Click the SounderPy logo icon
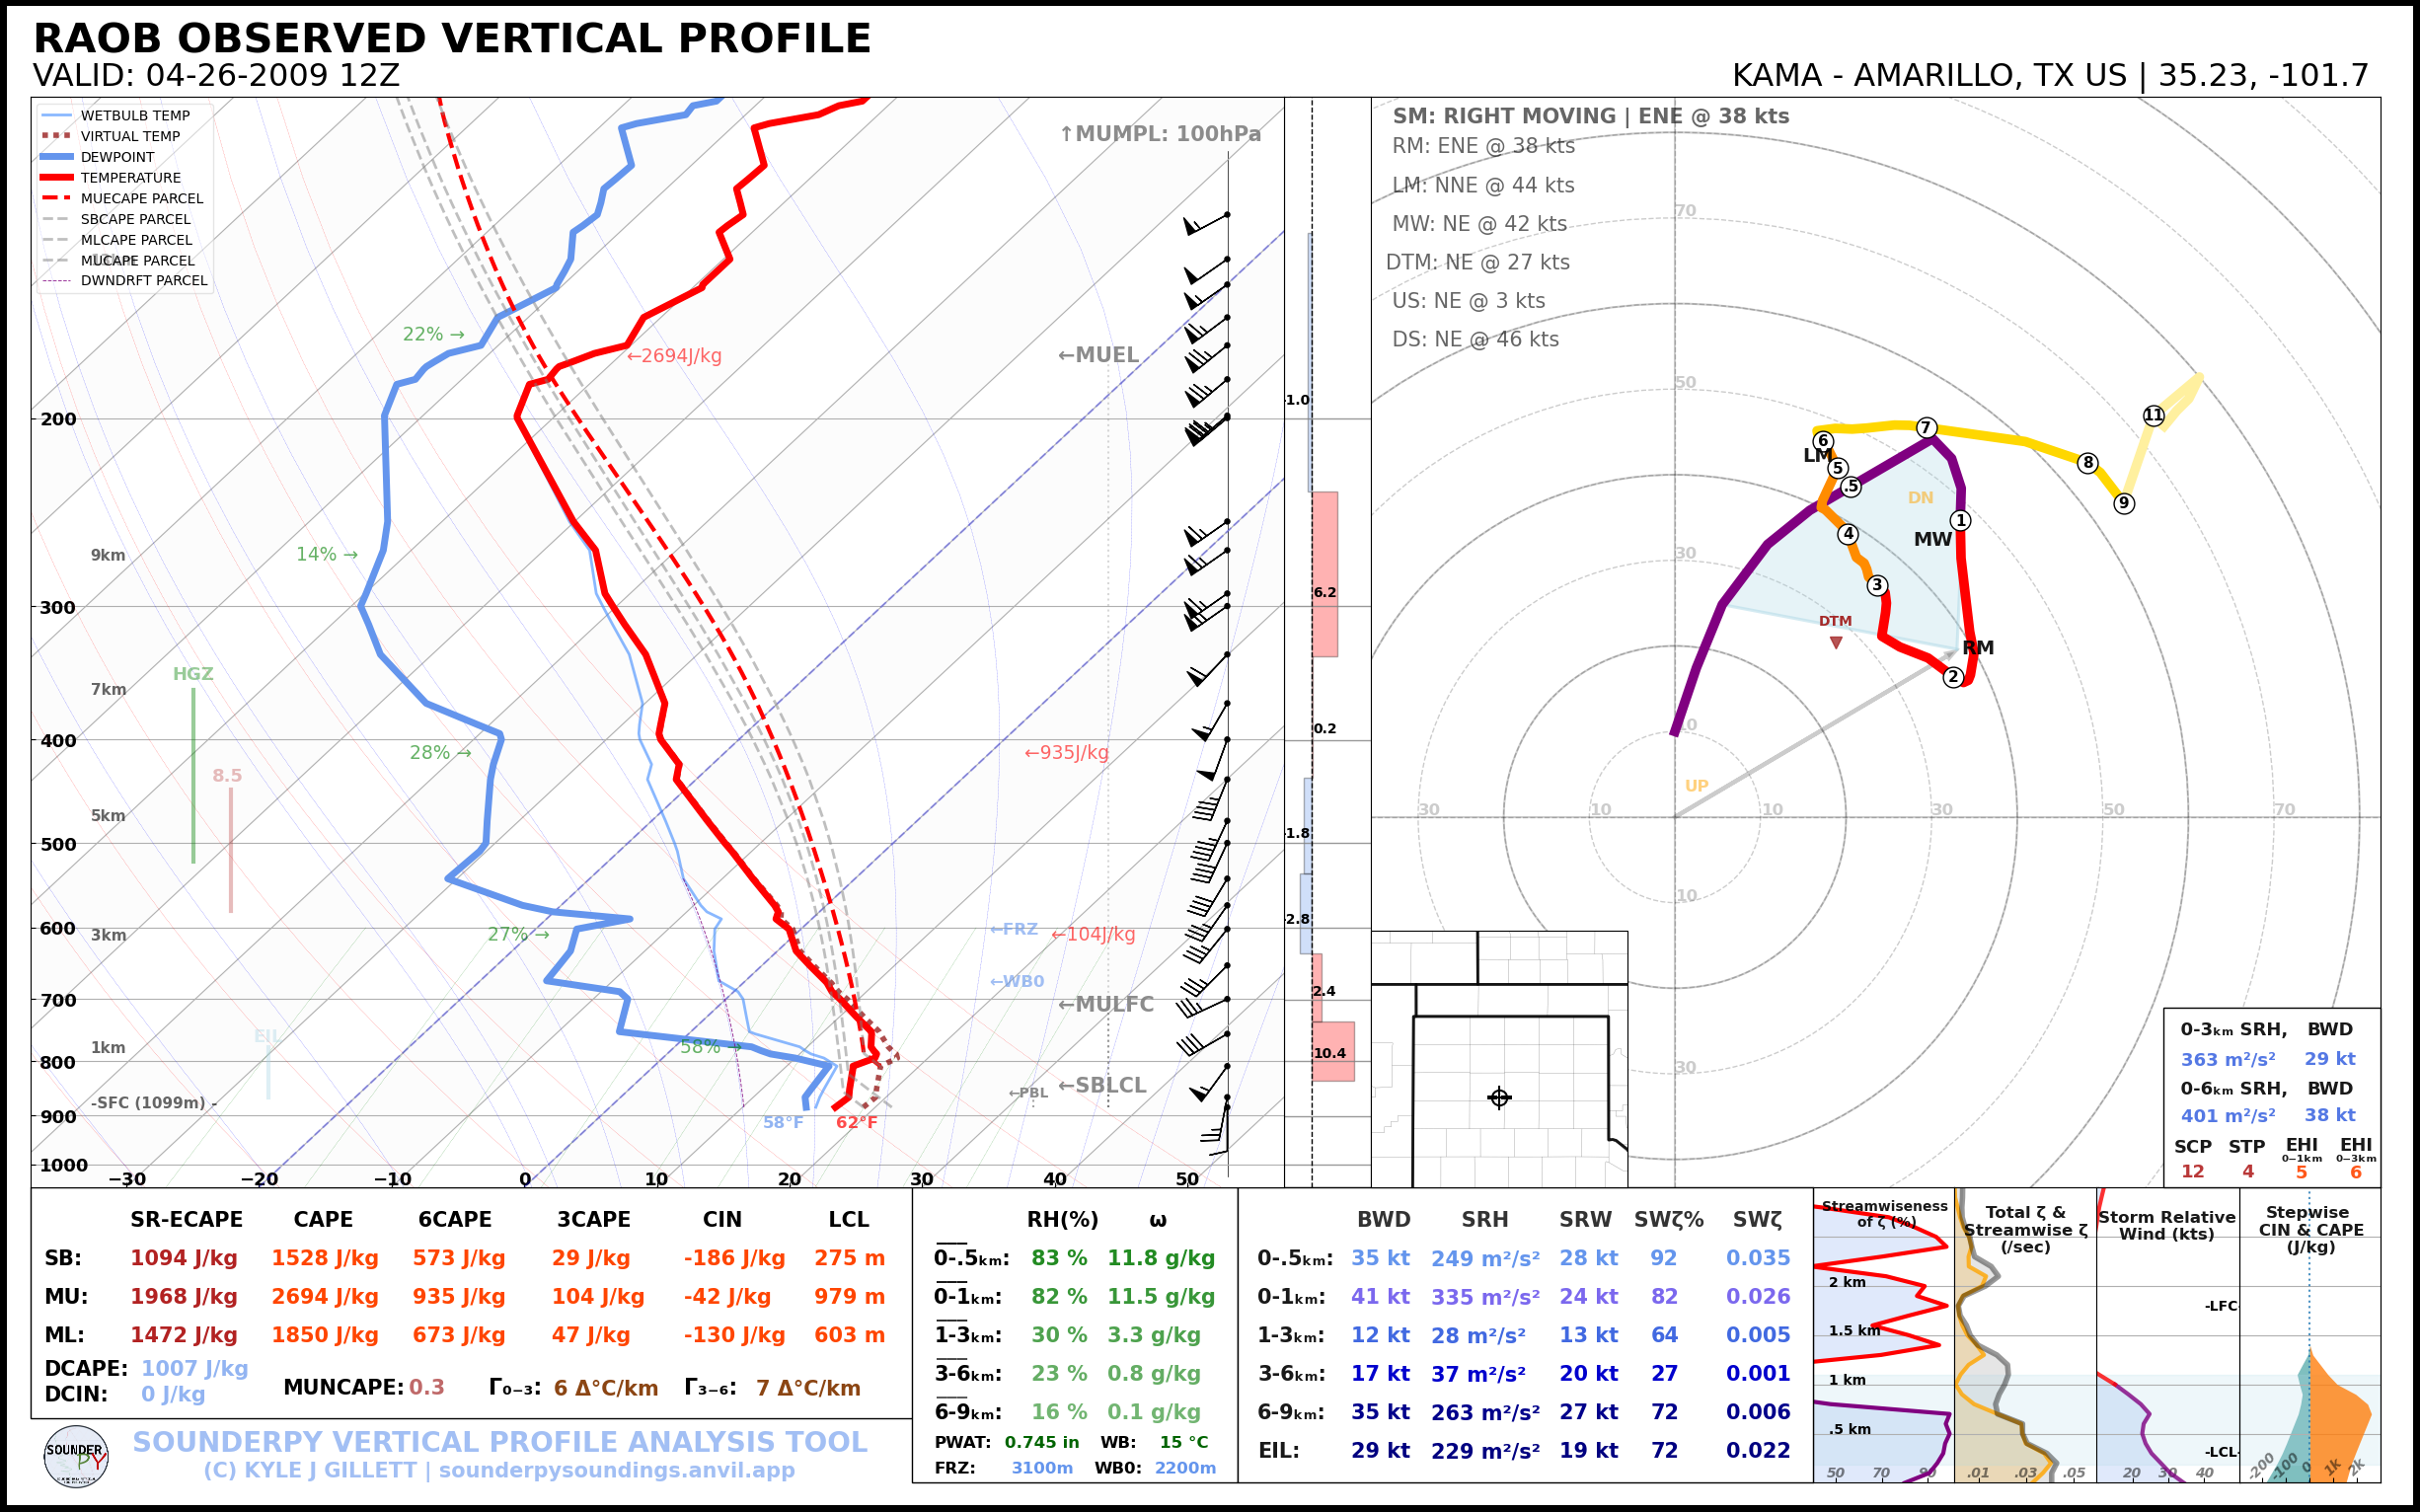The width and height of the screenshot is (2420, 1512). pyautogui.click(x=76, y=1457)
